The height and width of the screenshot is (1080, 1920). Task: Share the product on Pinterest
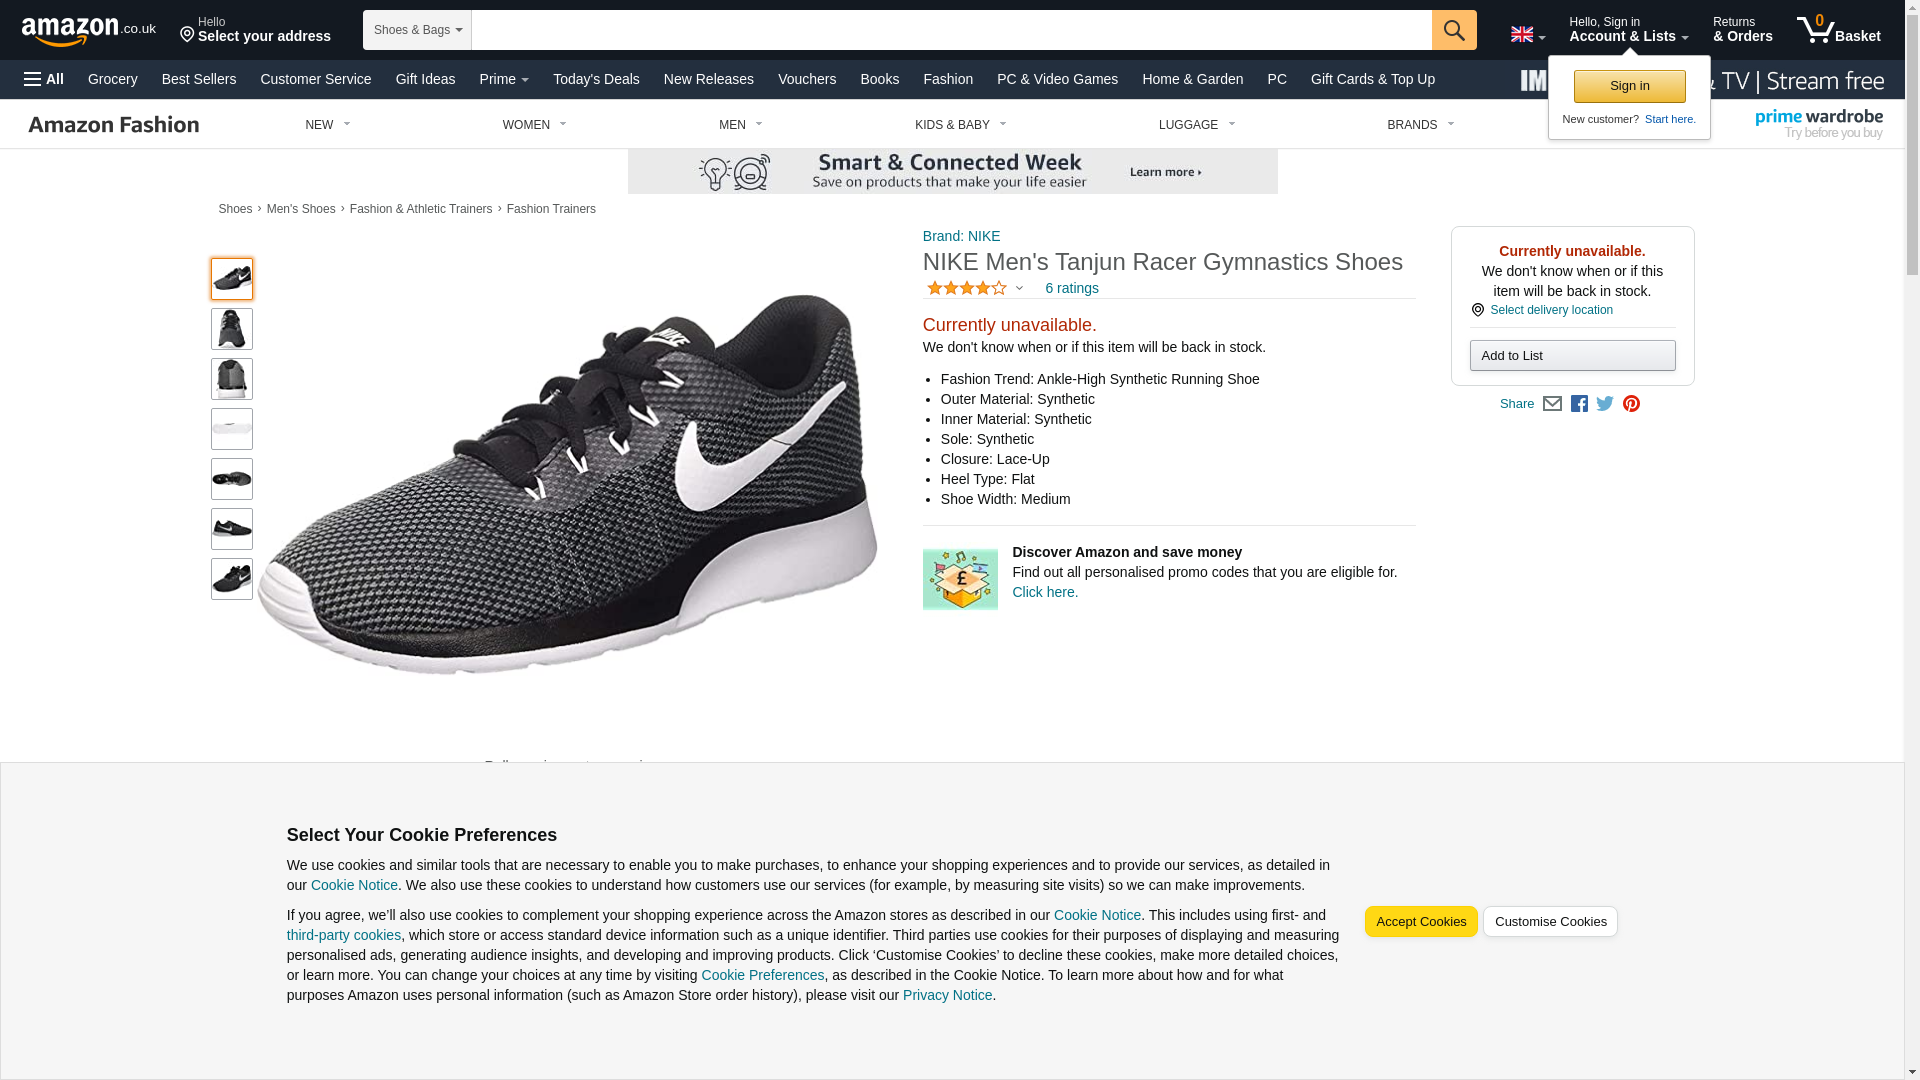(1631, 404)
